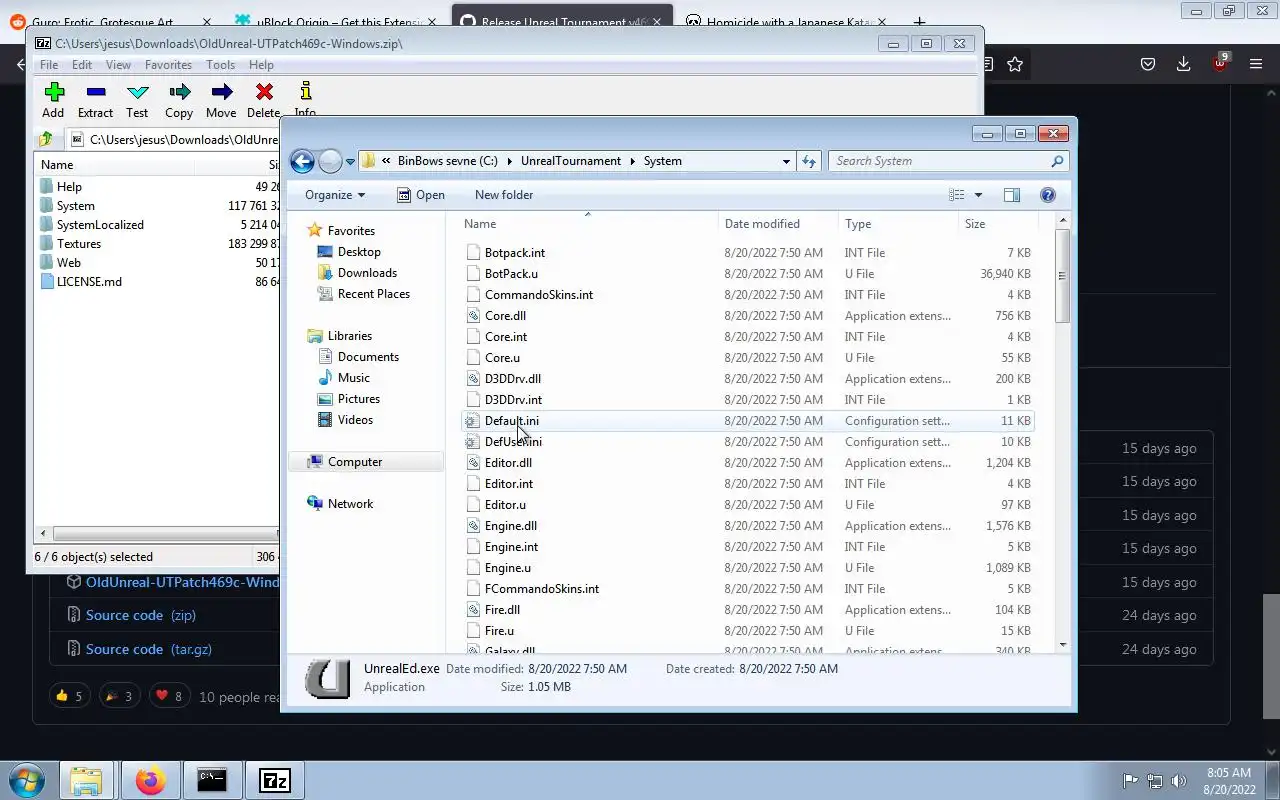Go forward in Explorer window
This screenshot has width=1280, height=800.
click(x=330, y=161)
